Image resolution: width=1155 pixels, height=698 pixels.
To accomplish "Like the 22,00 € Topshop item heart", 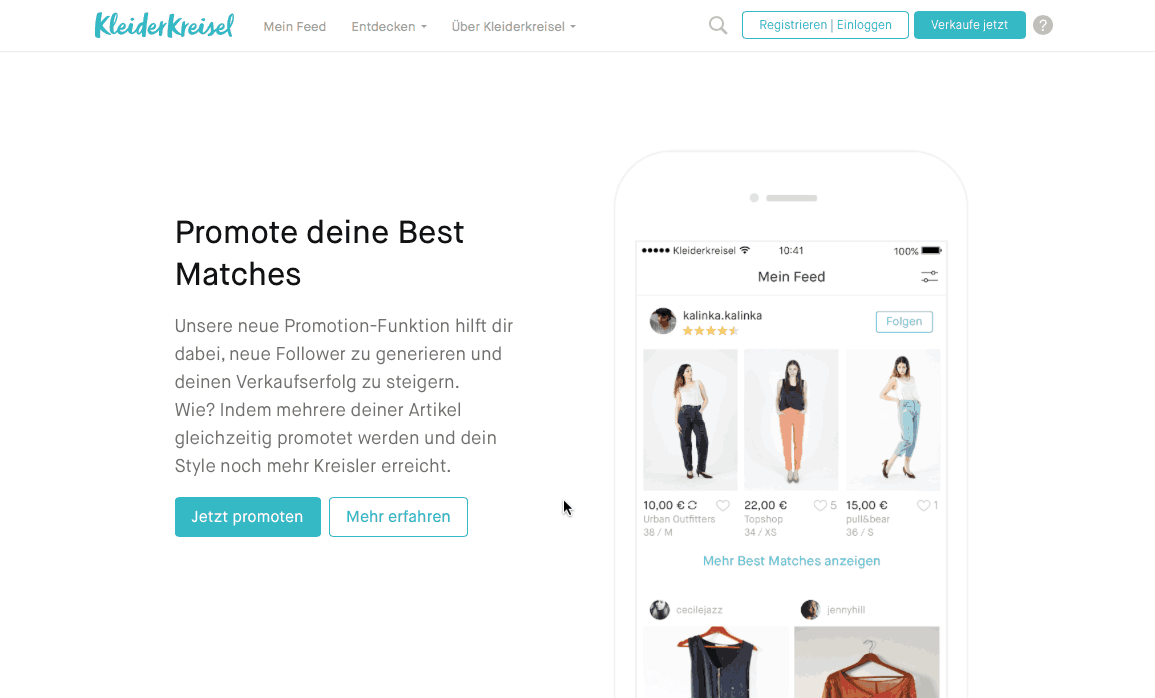I will pos(820,505).
